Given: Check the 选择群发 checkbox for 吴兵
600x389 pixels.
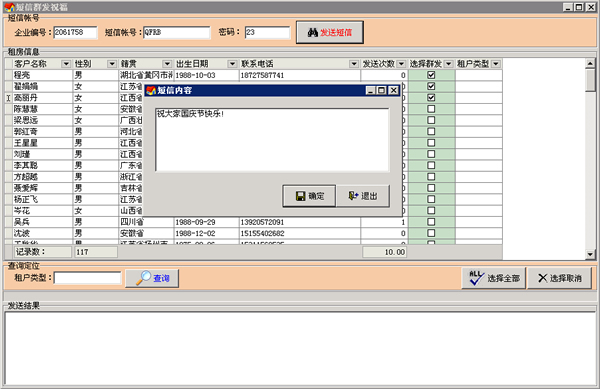Looking at the screenshot, I should click(x=431, y=222).
